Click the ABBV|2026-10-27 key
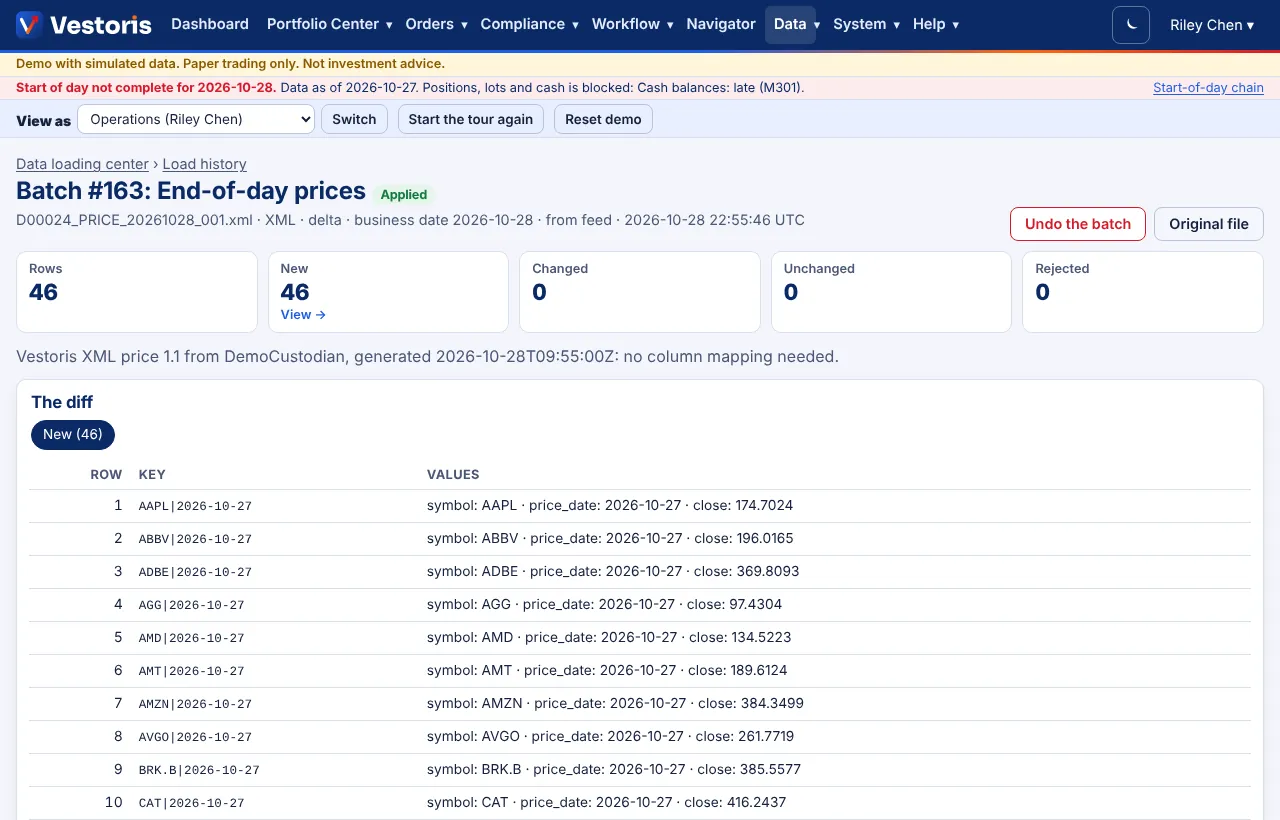This screenshot has width=1280, height=820. click(x=195, y=539)
